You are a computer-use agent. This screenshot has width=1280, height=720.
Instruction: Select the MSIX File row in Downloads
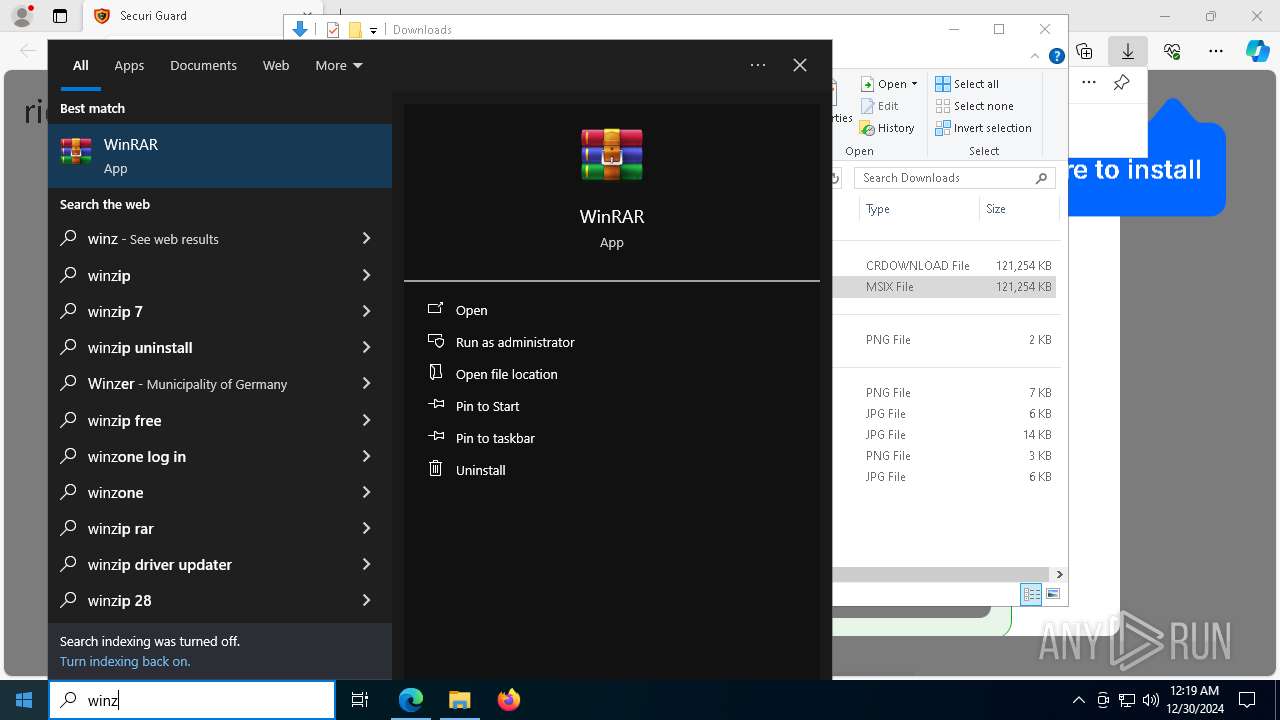coord(944,287)
